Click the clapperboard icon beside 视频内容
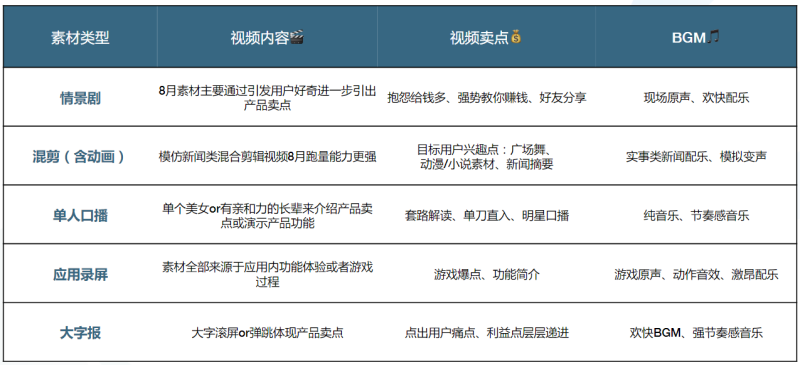This screenshot has height=365, width=800. [297, 37]
